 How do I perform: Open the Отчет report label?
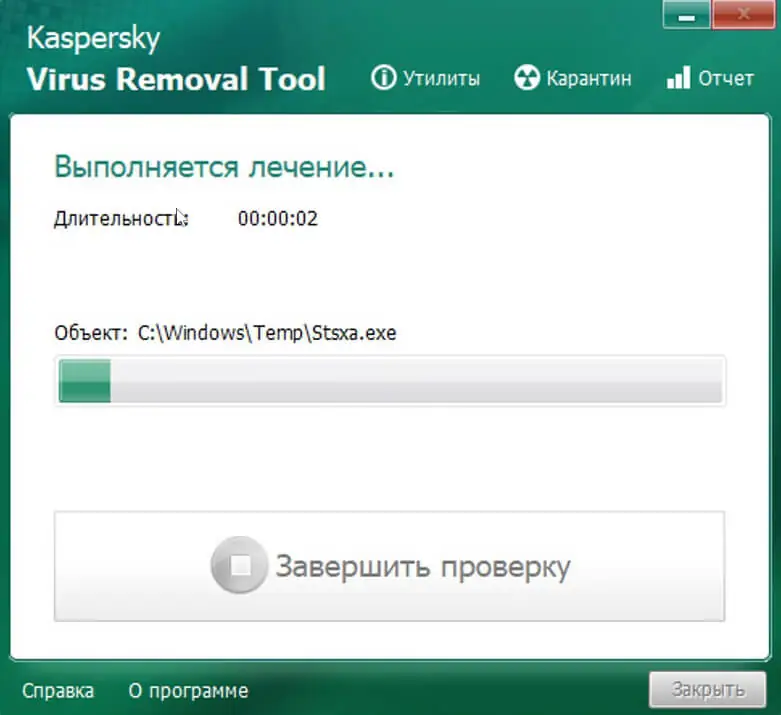[726, 79]
